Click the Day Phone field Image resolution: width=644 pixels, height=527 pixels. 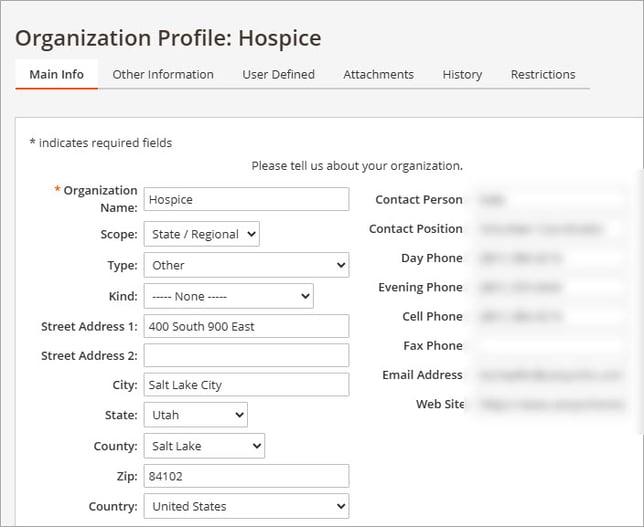[x=550, y=258]
